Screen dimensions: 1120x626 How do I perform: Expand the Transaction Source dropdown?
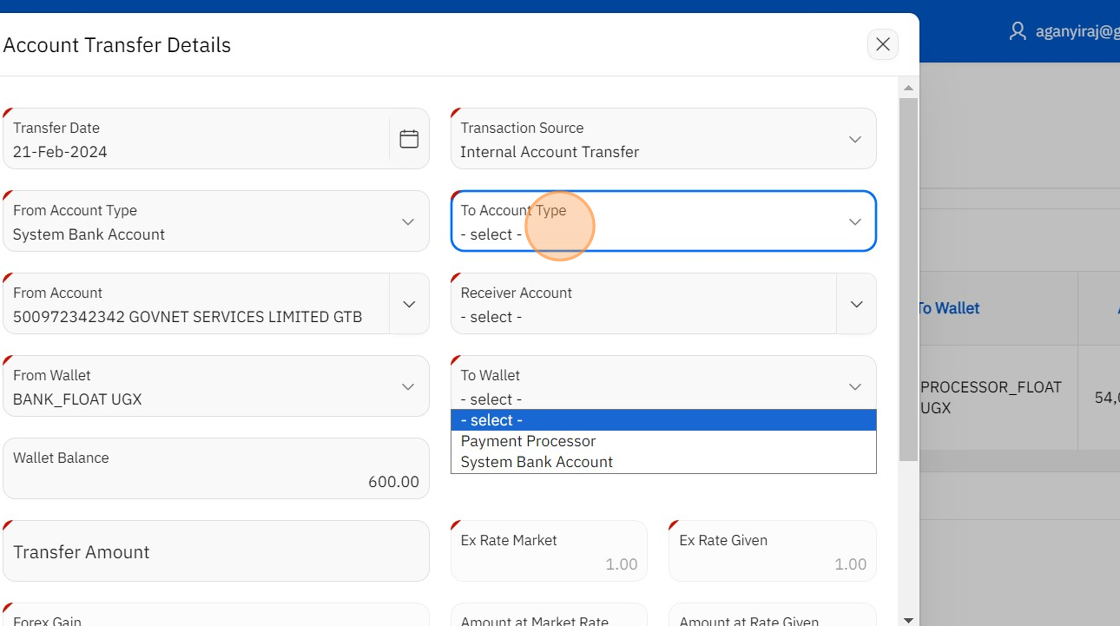click(854, 139)
